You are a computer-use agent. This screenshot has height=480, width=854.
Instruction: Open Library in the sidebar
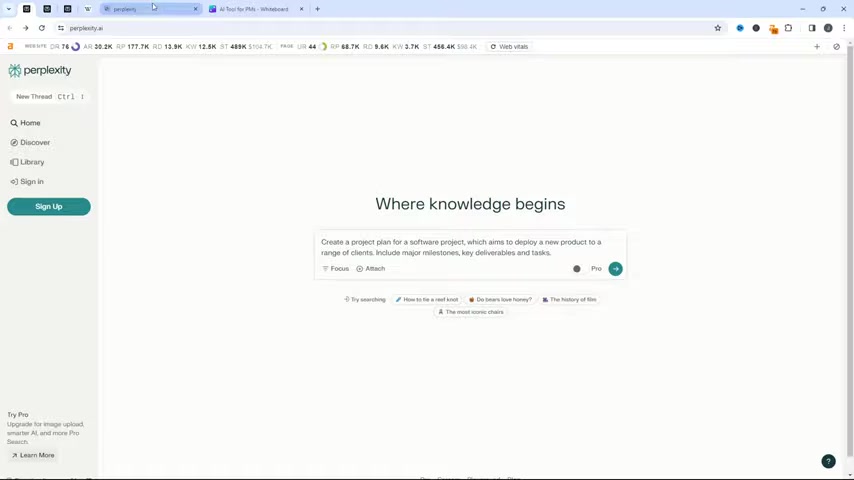click(27, 162)
